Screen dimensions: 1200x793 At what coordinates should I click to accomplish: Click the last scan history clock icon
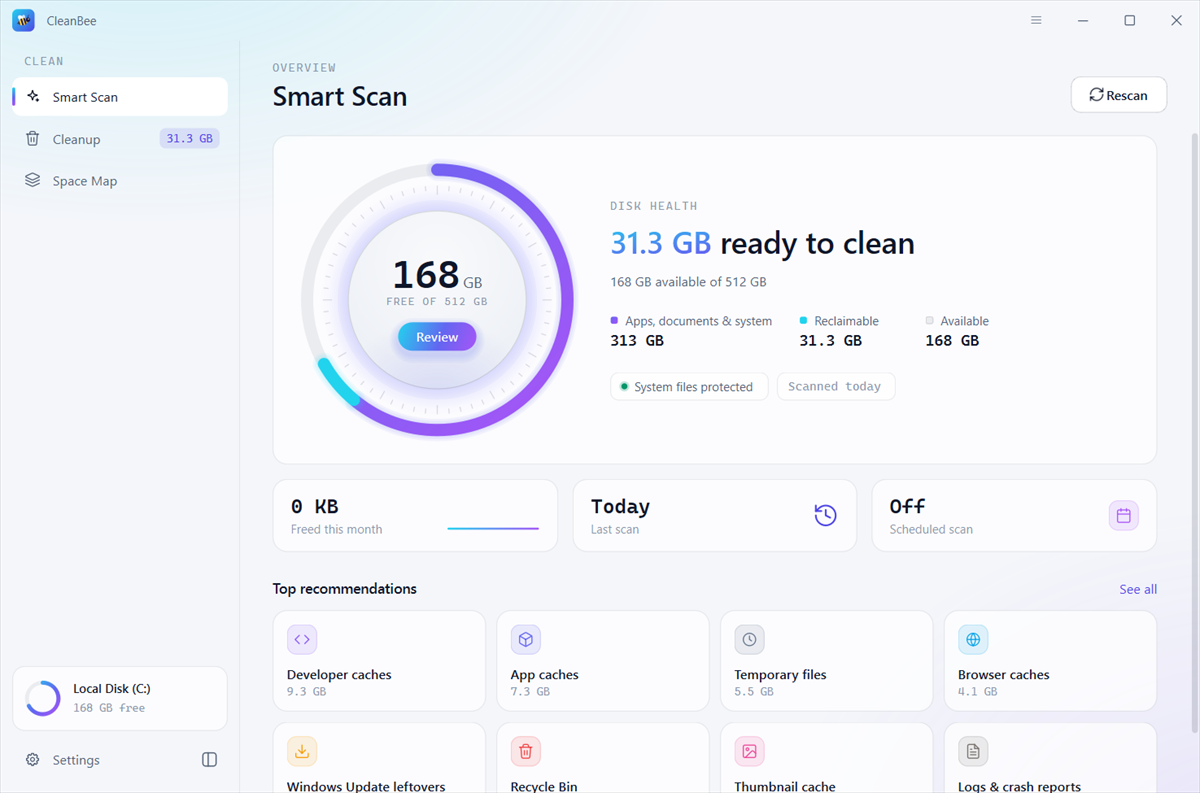point(825,515)
